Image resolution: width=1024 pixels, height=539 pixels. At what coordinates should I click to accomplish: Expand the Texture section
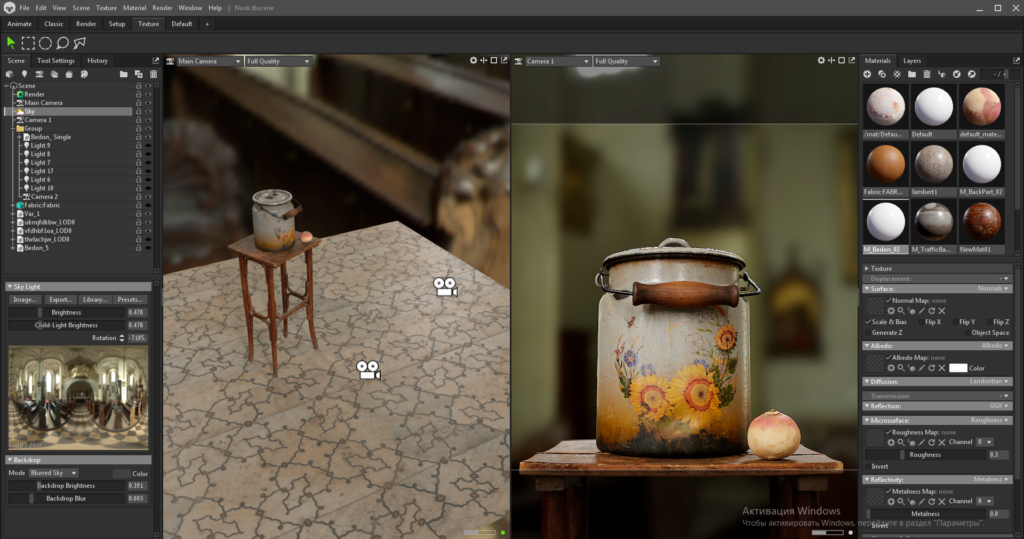pos(867,269)
